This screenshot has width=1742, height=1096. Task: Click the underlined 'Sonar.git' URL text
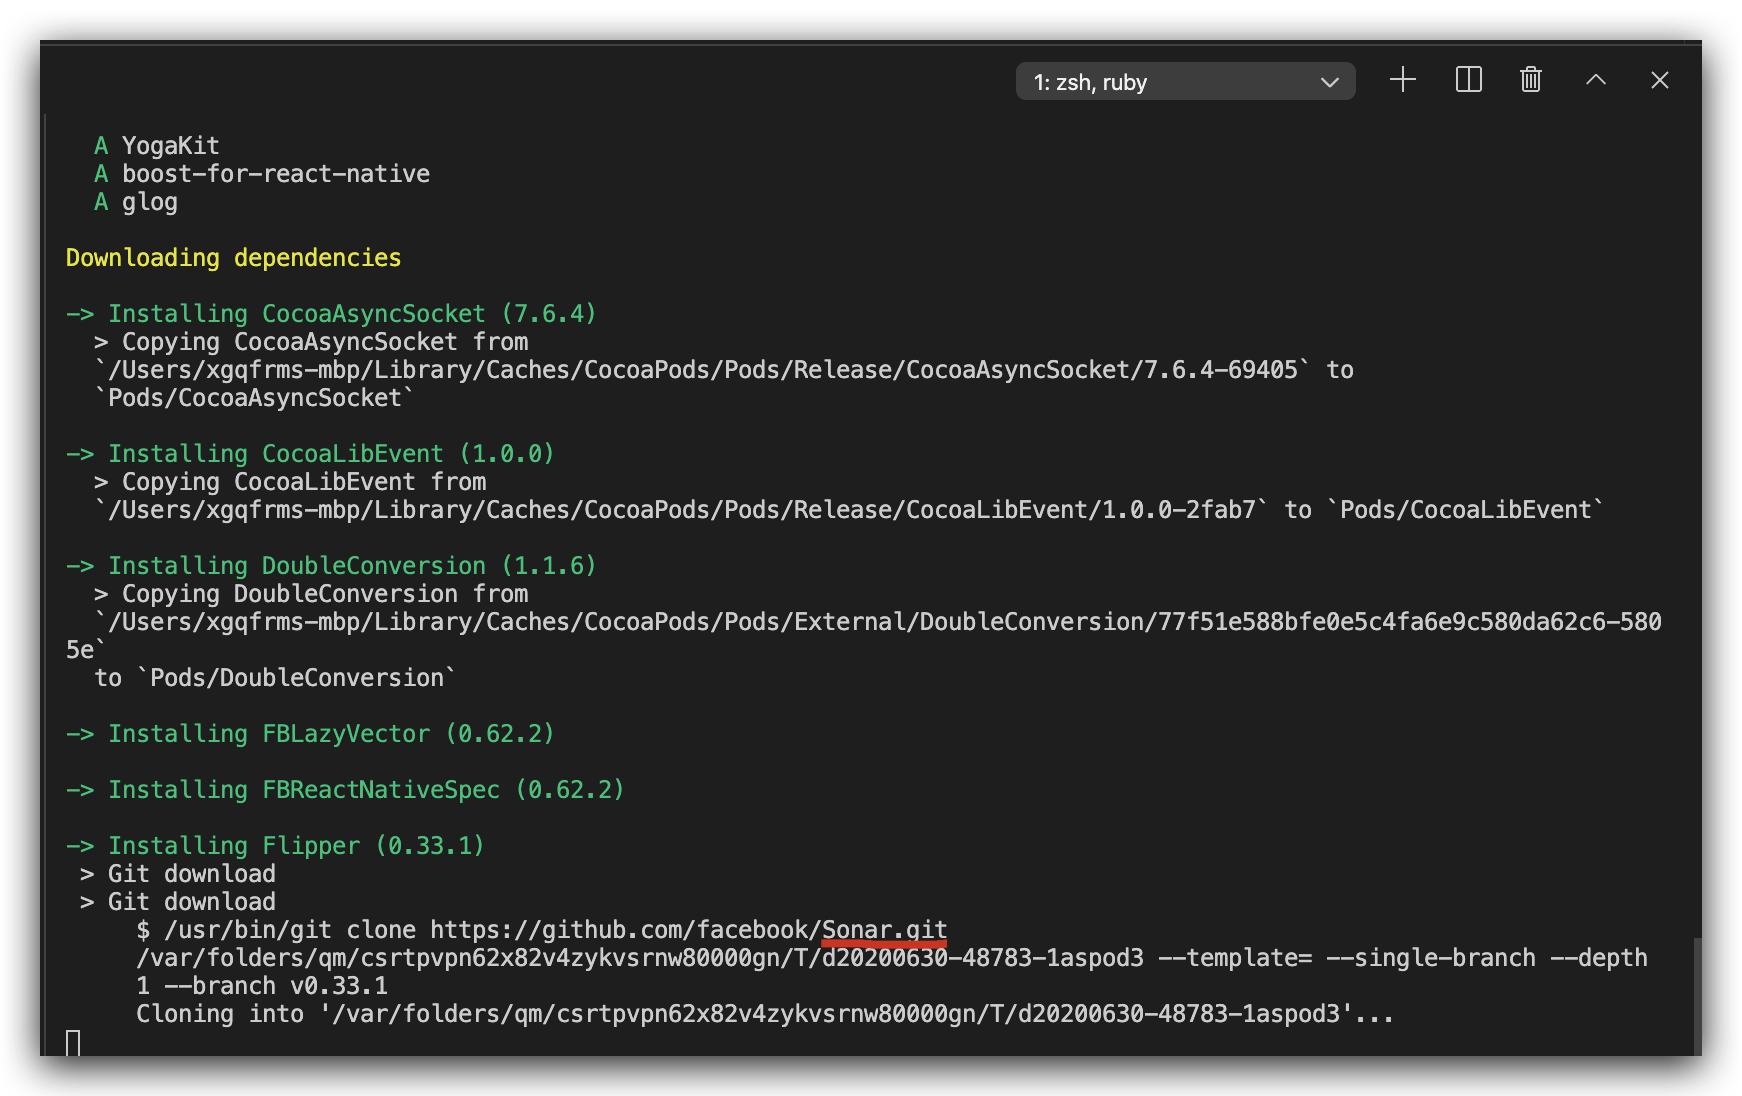[884, 930]
